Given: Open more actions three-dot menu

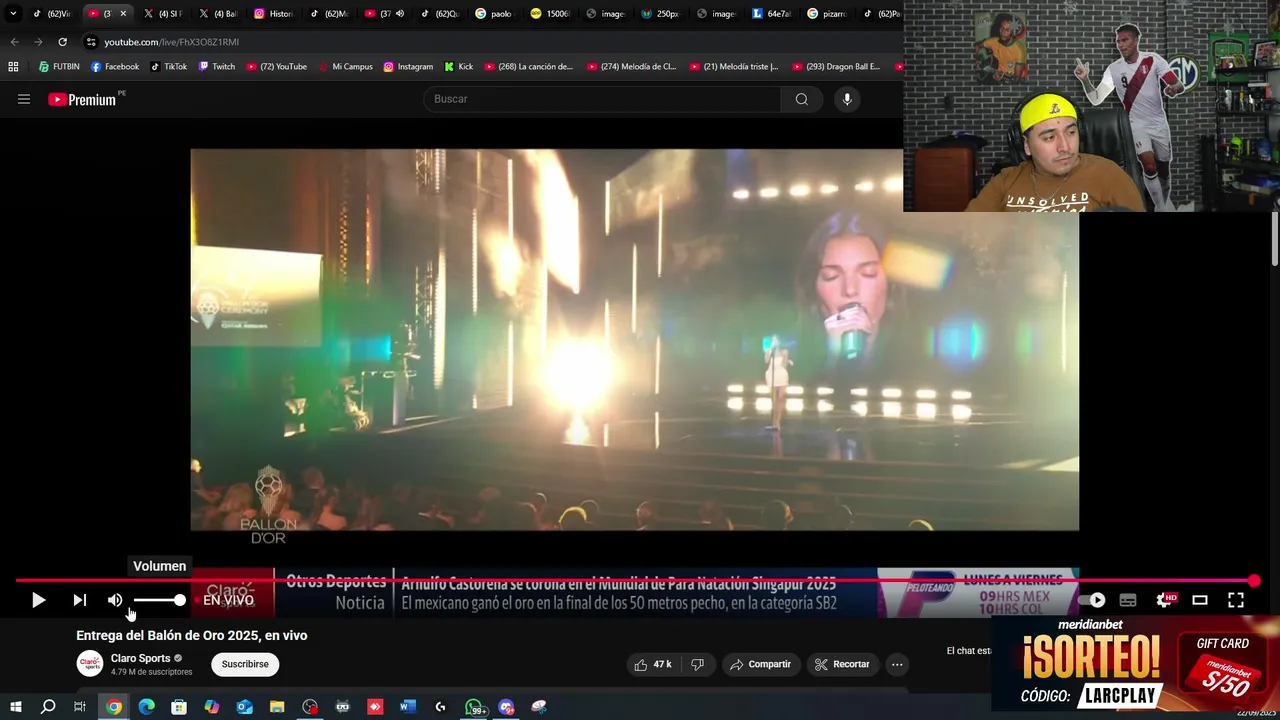Looking at the screenshot, I should click(897, 664).
